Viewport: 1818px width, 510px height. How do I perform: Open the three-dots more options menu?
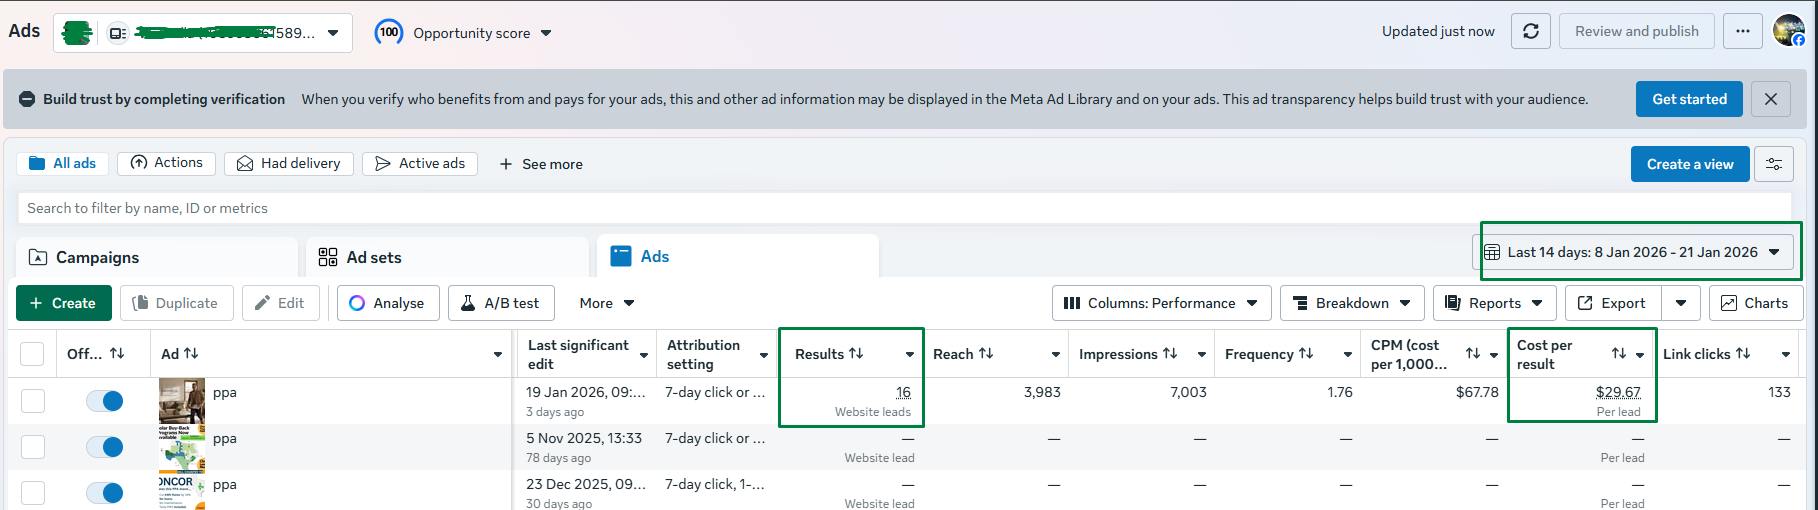pyautogui.click(x=1743, y=31)
